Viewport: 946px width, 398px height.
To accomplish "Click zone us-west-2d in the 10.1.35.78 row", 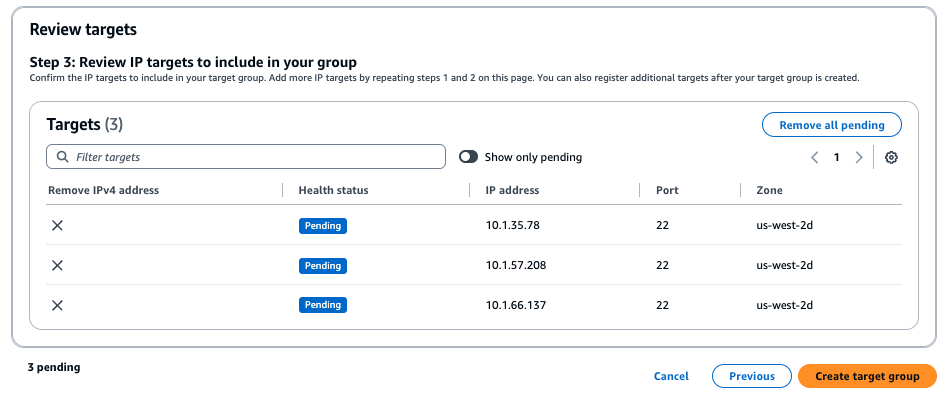I will tap(784, 226).
